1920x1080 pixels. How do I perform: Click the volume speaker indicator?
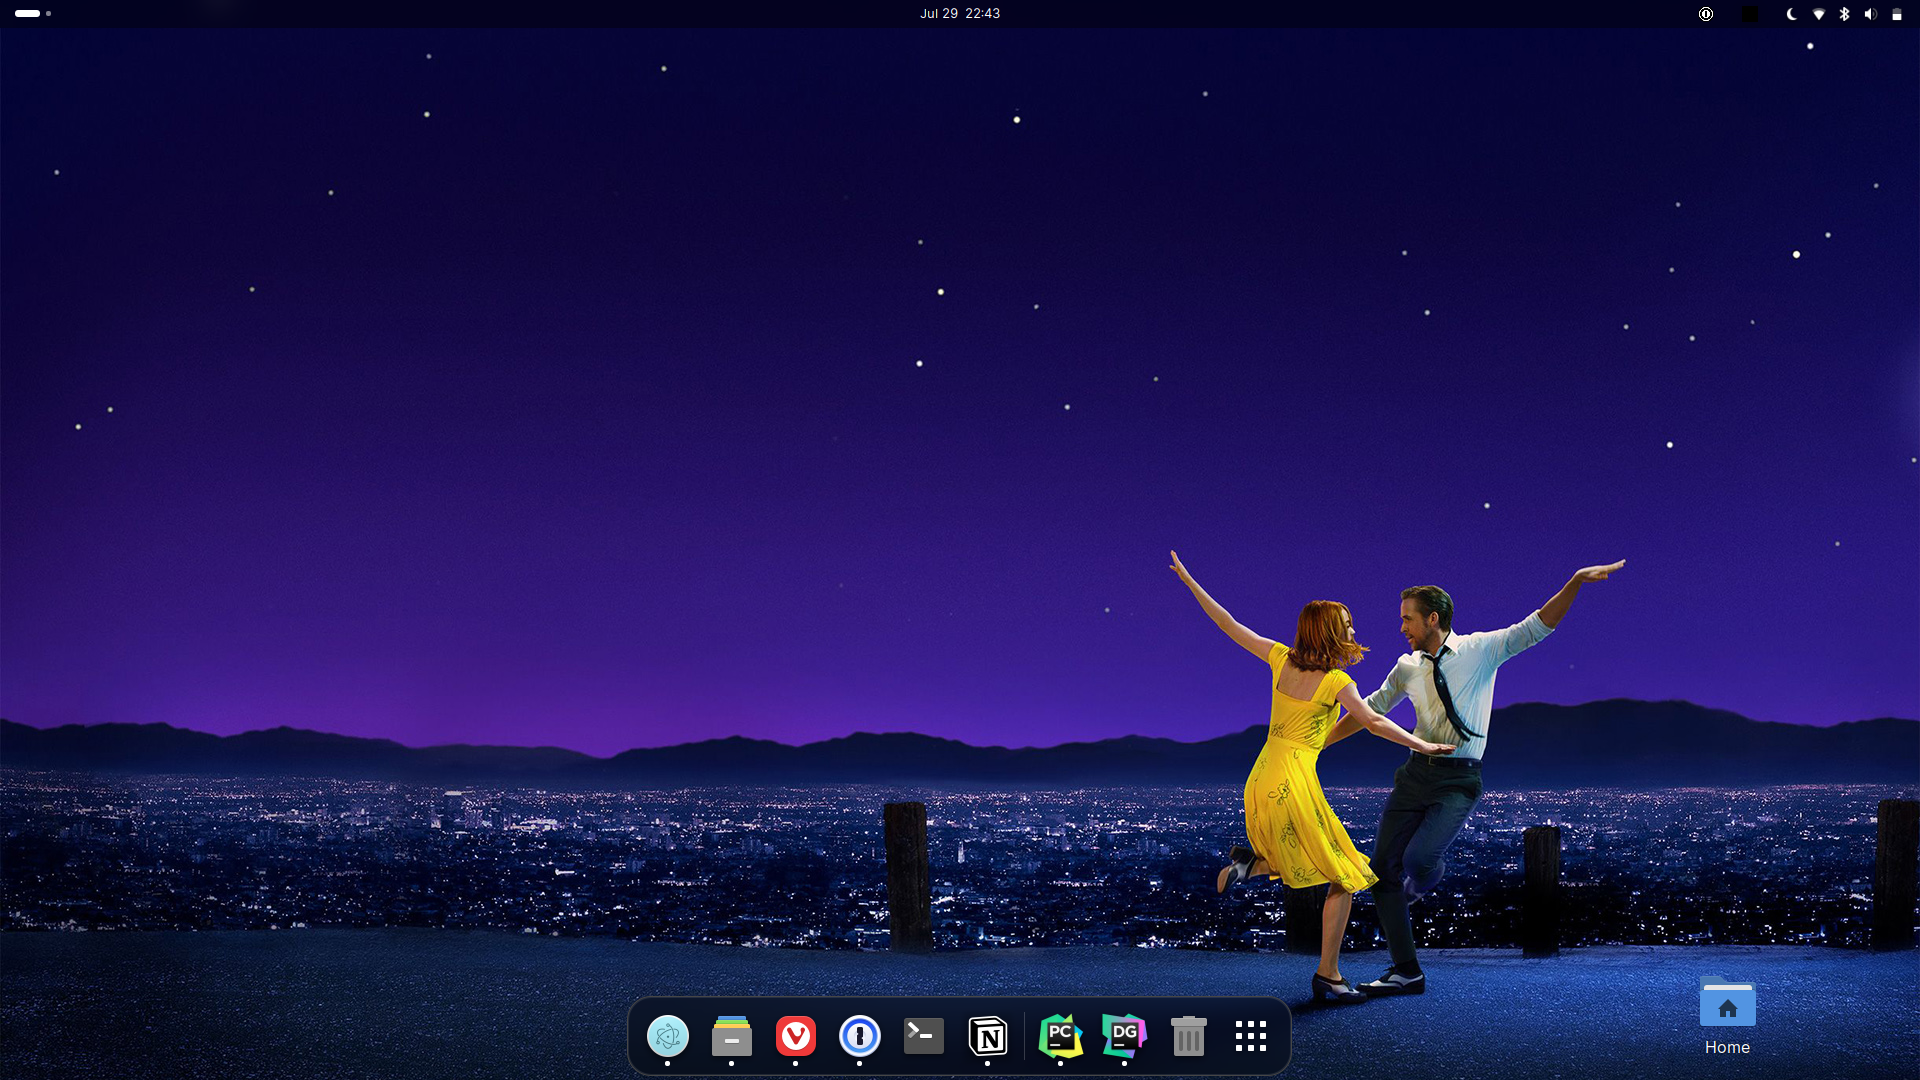tap(1870, 14)
